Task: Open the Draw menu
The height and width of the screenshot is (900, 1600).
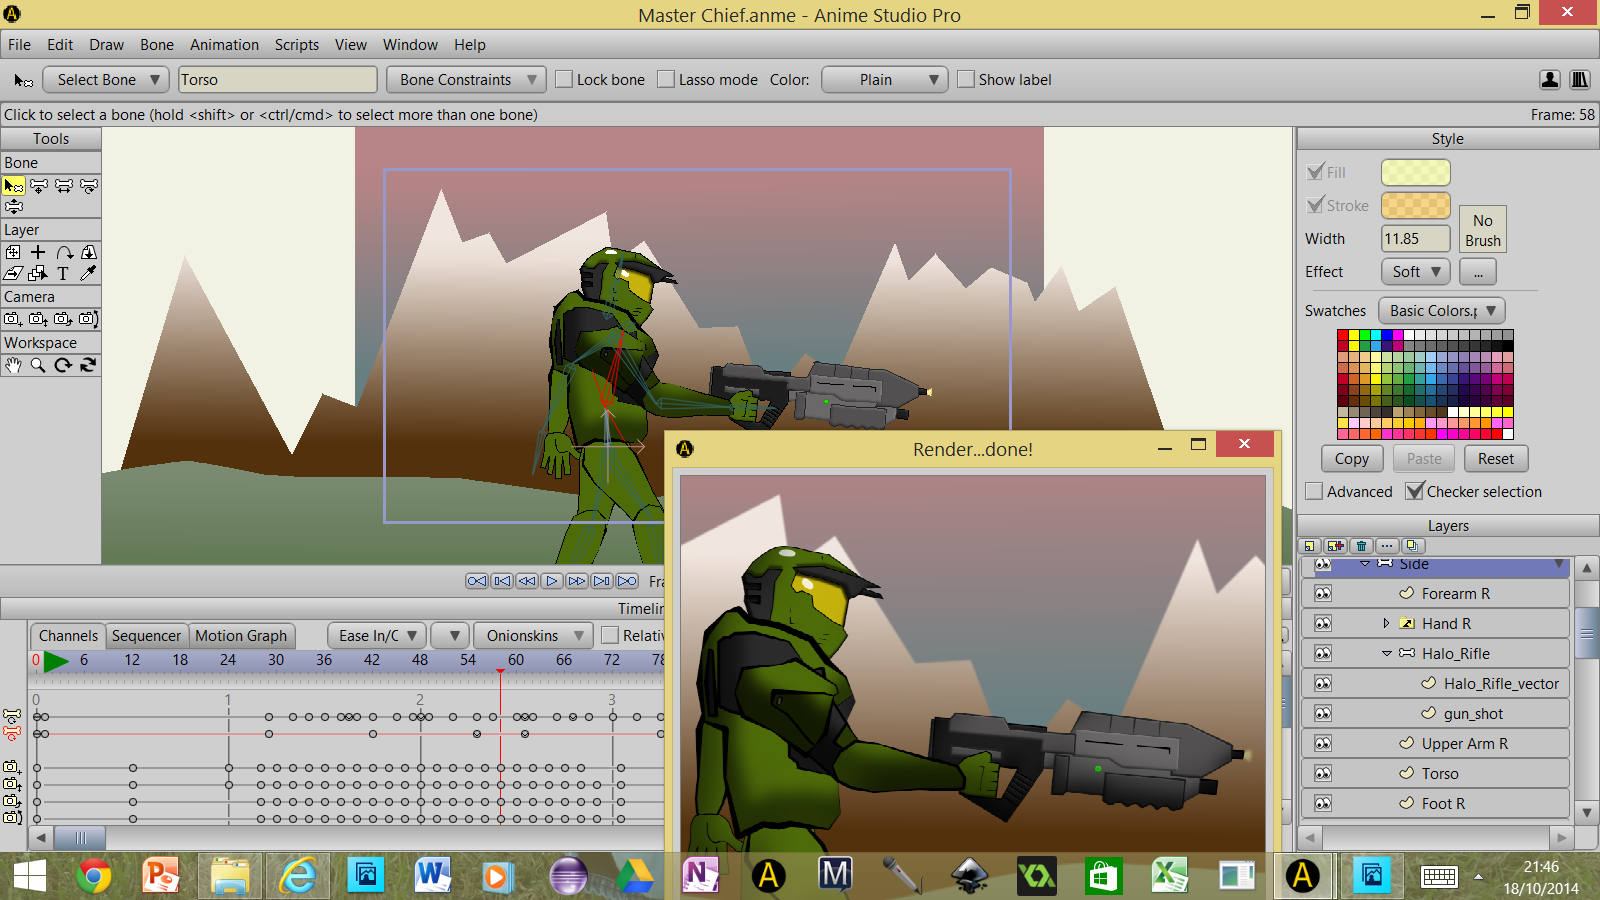Action: (x=106, y=45)
